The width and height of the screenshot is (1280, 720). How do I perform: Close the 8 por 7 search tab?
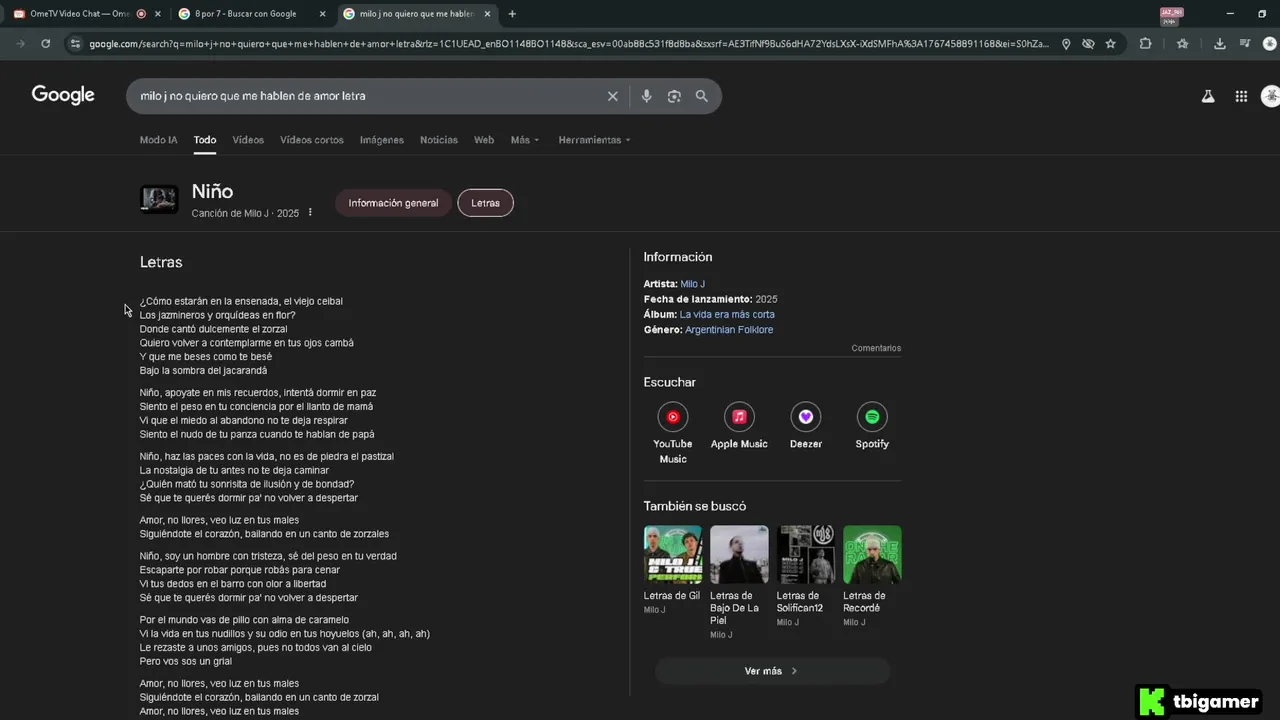tap(322, 14)
